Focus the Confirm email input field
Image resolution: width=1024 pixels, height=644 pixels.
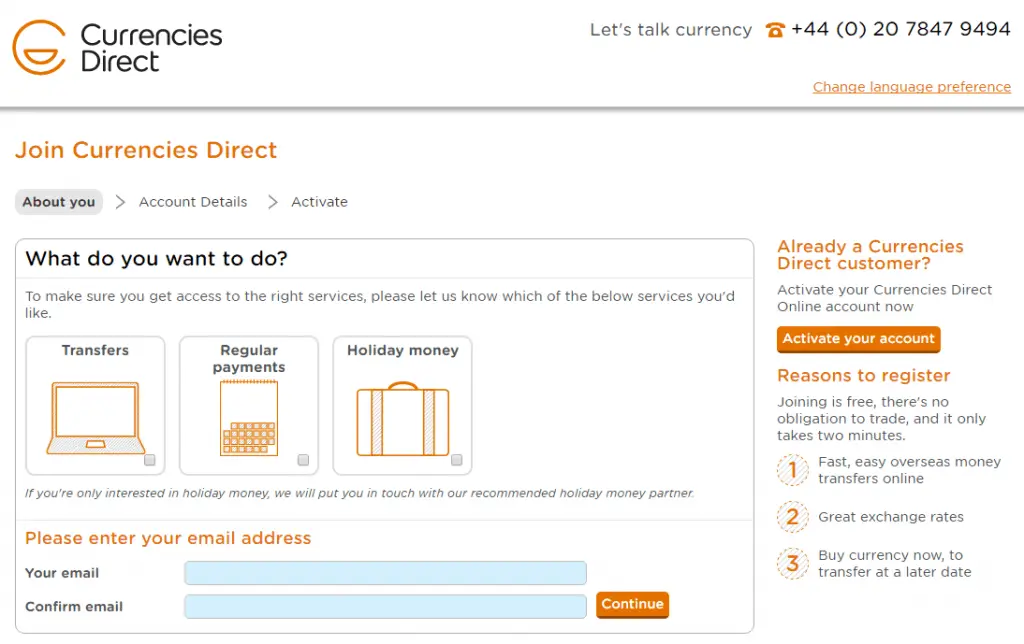pyautogui.click(x=385, y=606)
